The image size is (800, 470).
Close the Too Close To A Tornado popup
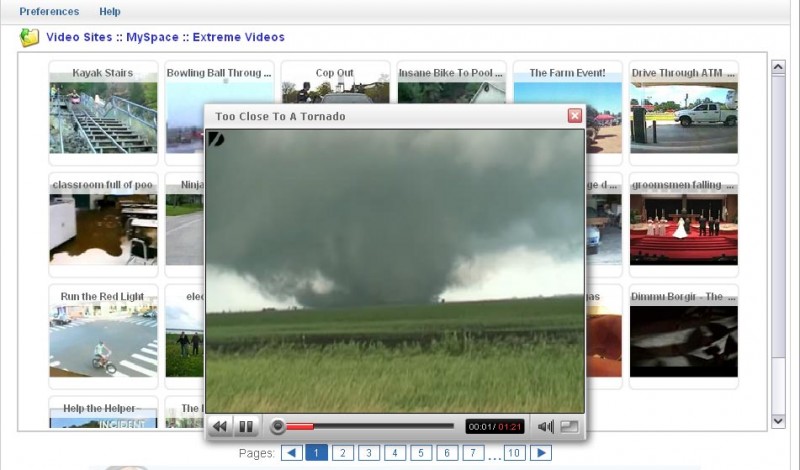click(x=575, y=116)
